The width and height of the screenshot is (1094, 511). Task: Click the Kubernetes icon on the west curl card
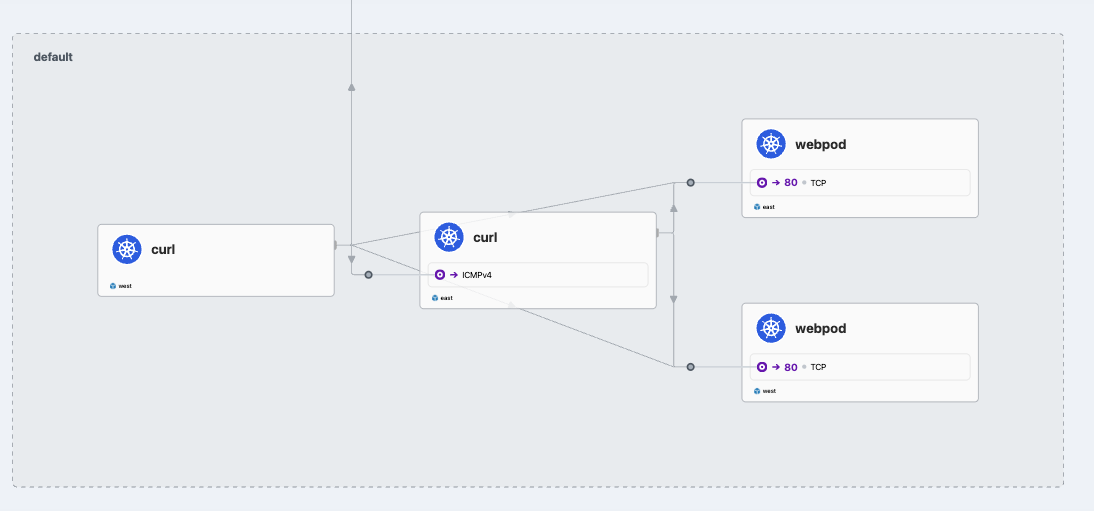pyautogui.click(x=127, y=249)
